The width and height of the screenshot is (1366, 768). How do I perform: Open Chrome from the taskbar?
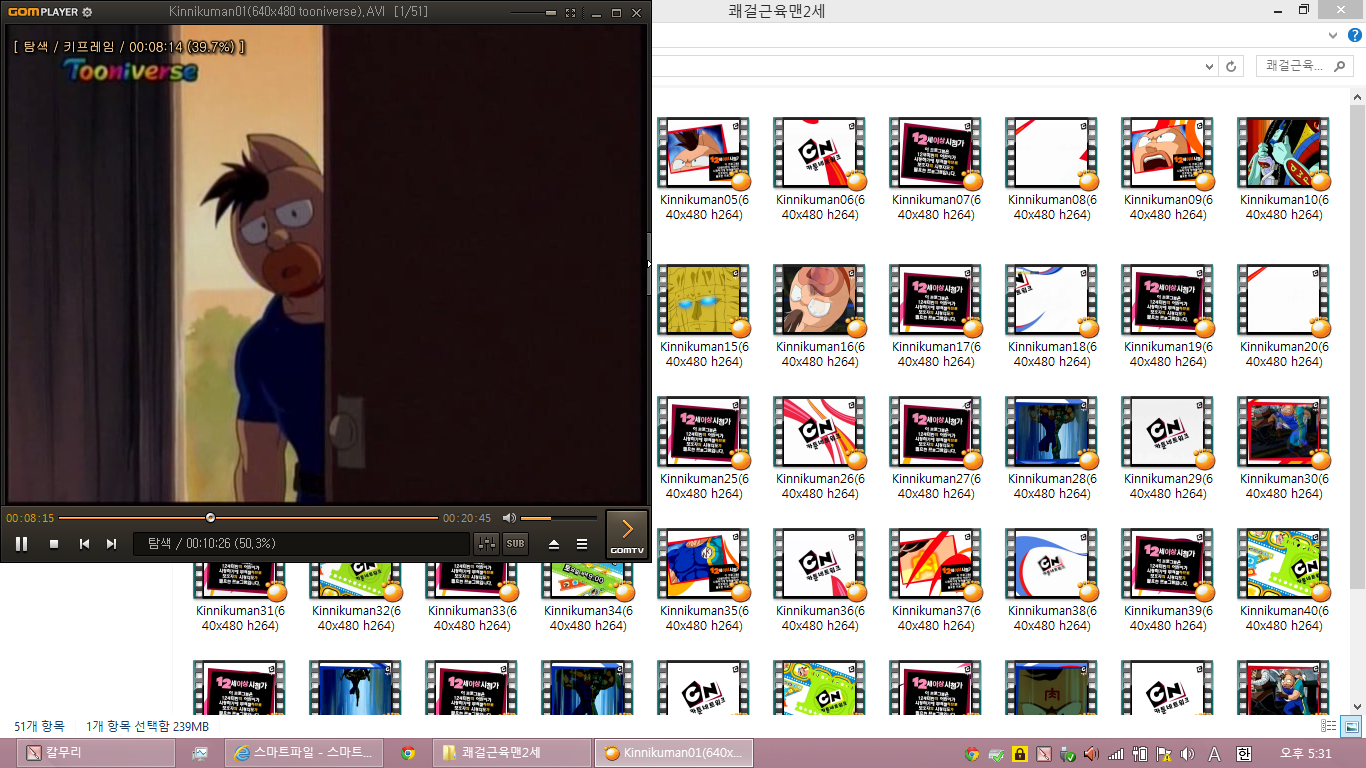408,753
